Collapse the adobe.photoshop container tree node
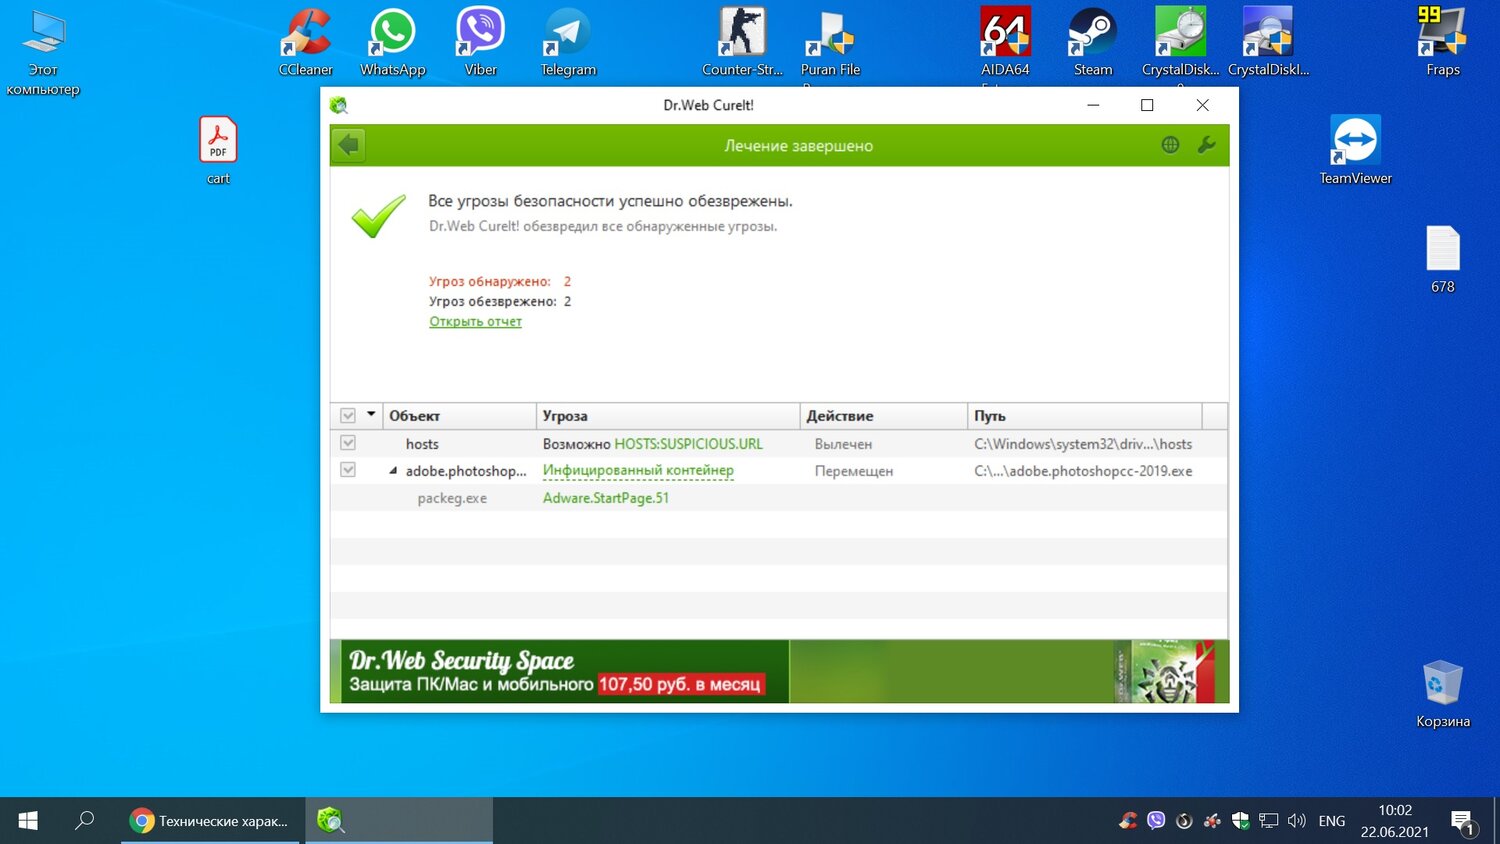 click(x=393, y=470)
